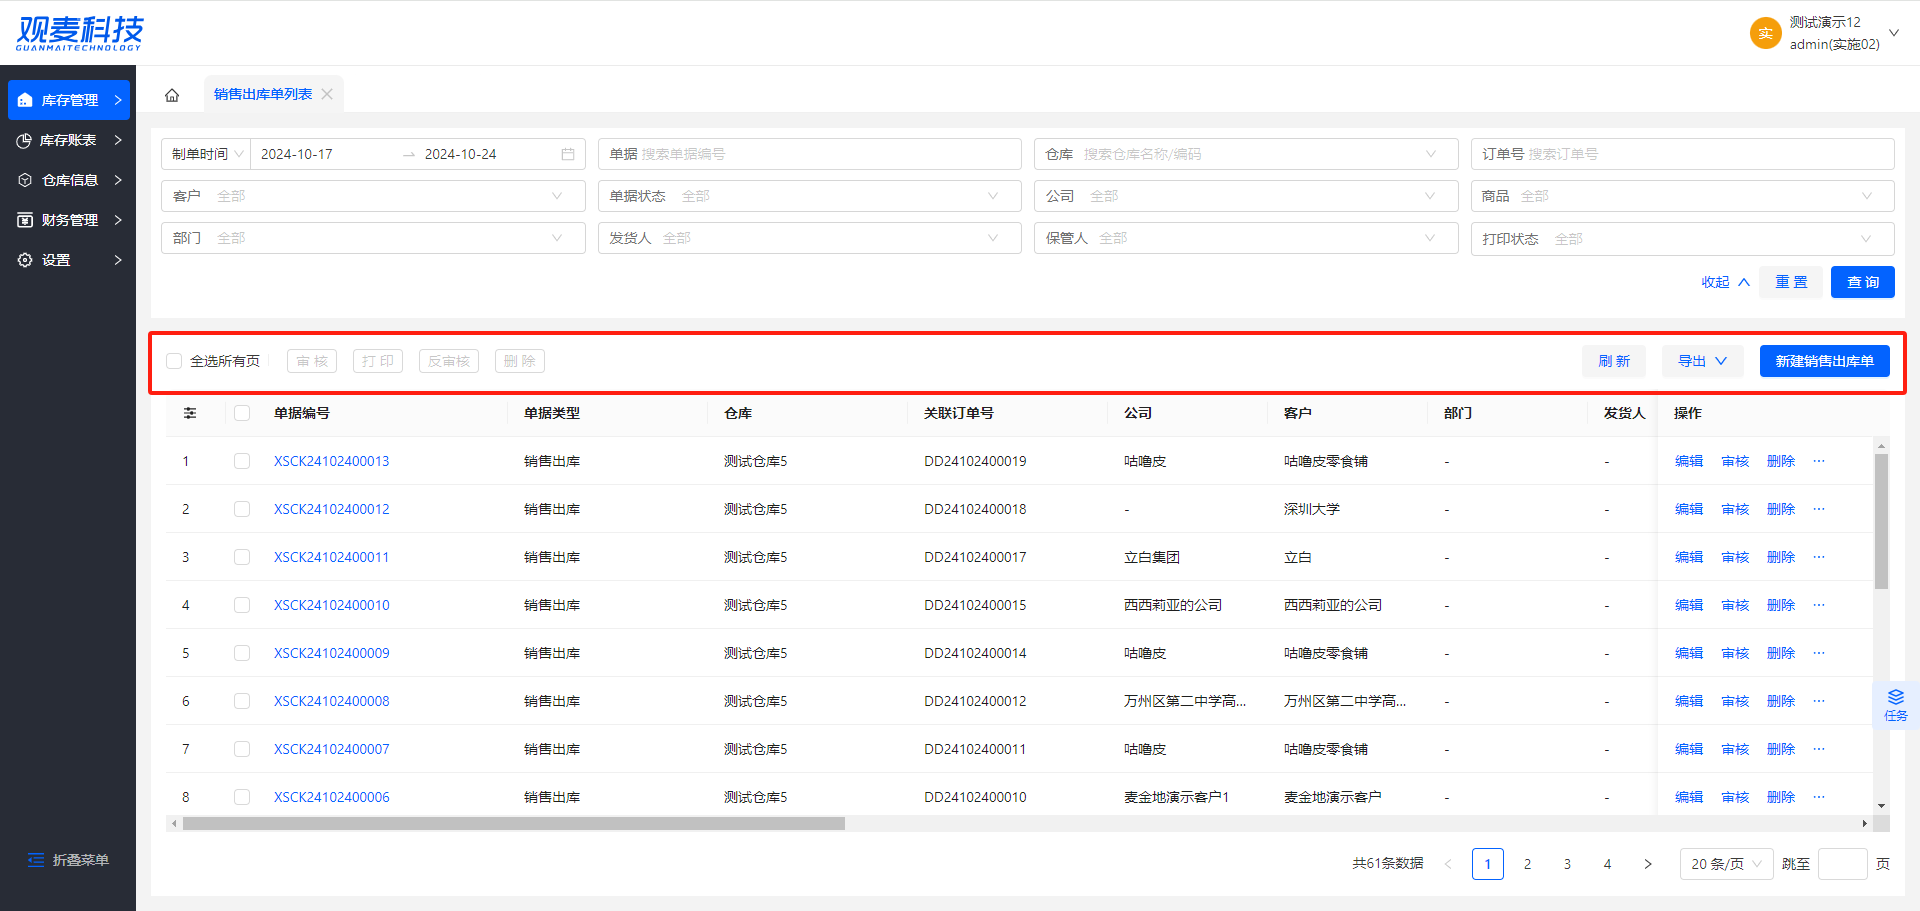
Task: Go to next page arrow in pagination
Action: pos(1648,864)
